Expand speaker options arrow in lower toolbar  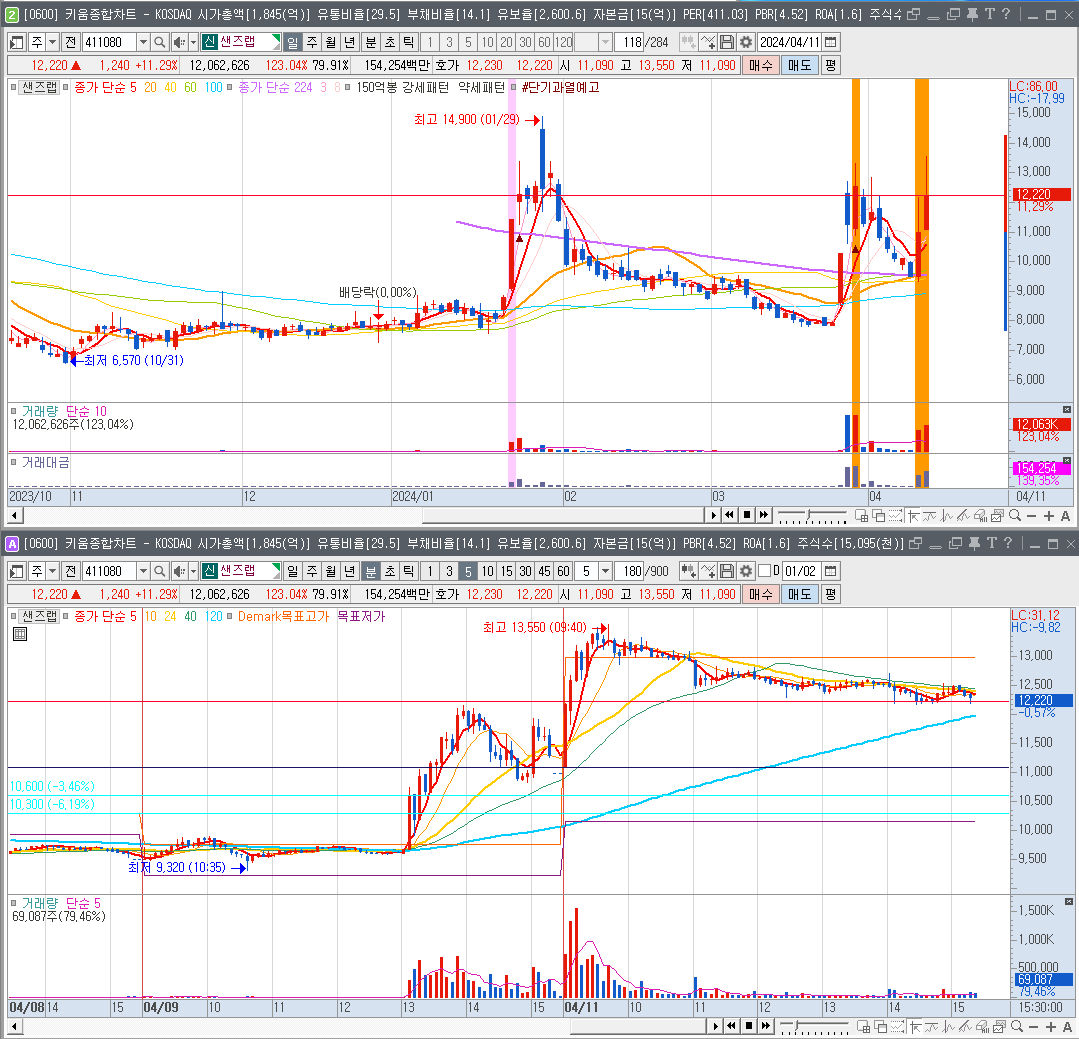[193, 571]
